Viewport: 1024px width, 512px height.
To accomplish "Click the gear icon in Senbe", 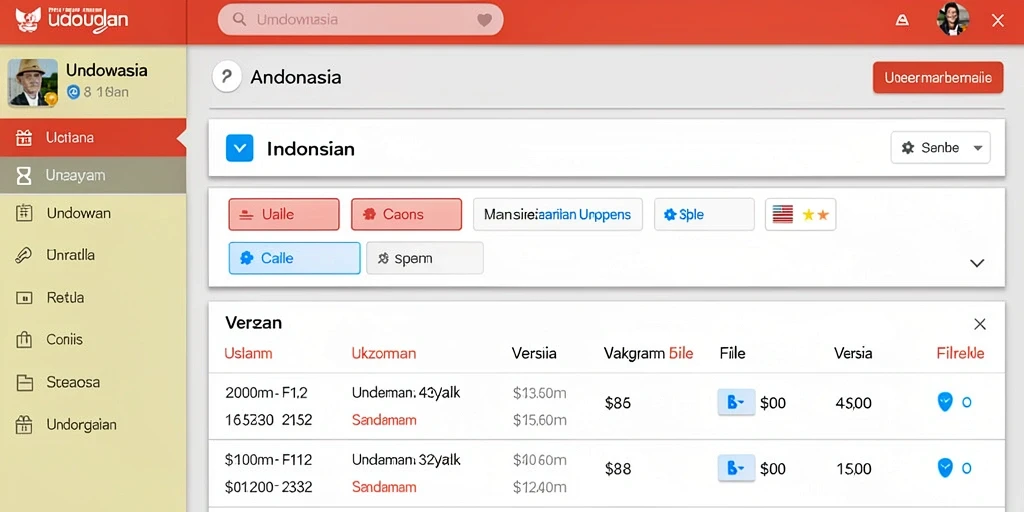I will (908, 148).
